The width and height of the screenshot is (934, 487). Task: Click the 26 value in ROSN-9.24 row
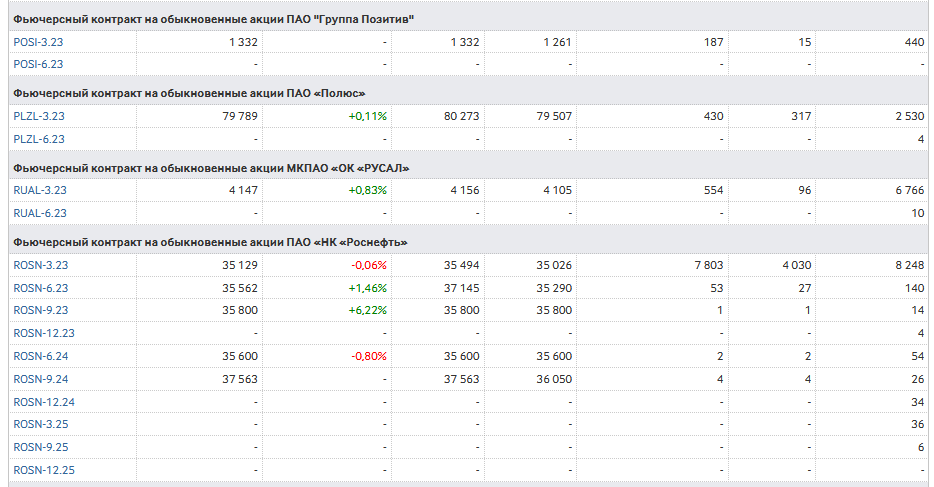pyautogui.click(x=918, y=379)
